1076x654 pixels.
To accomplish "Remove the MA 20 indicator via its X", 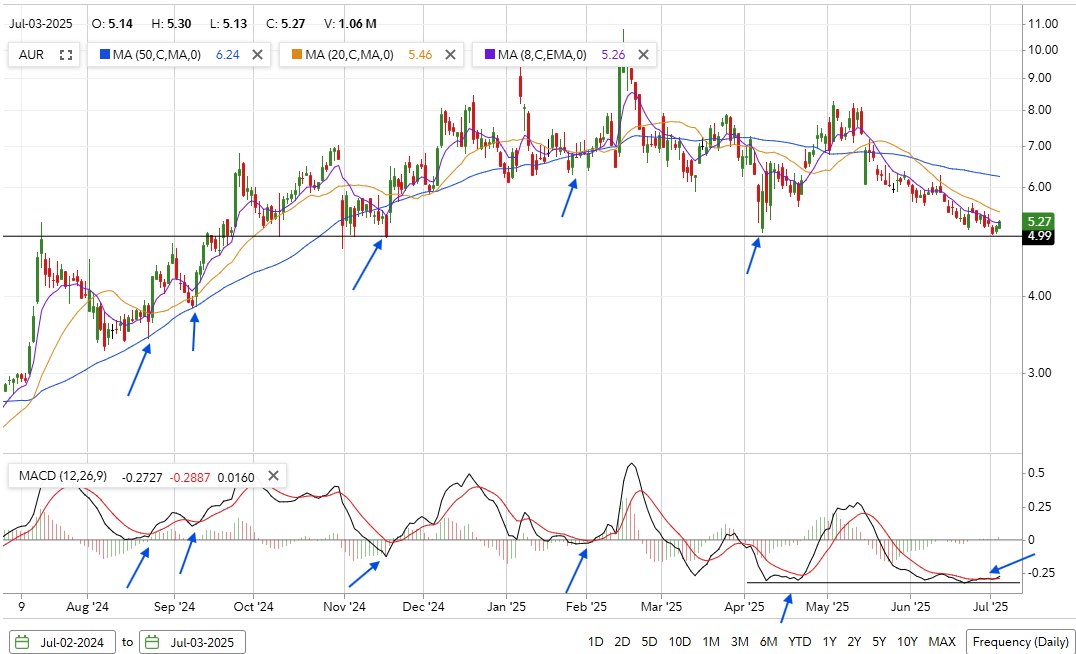I will [450, 55].
